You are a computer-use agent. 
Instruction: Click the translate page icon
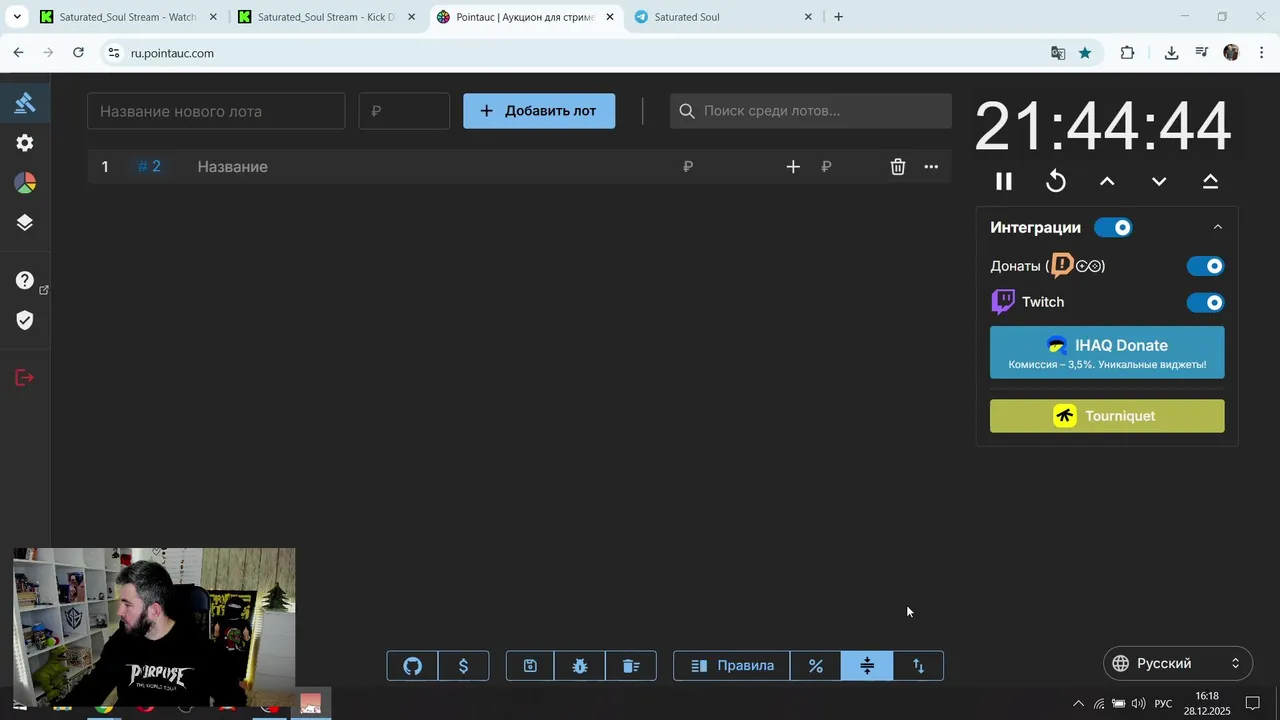(x=1058, y=53)
